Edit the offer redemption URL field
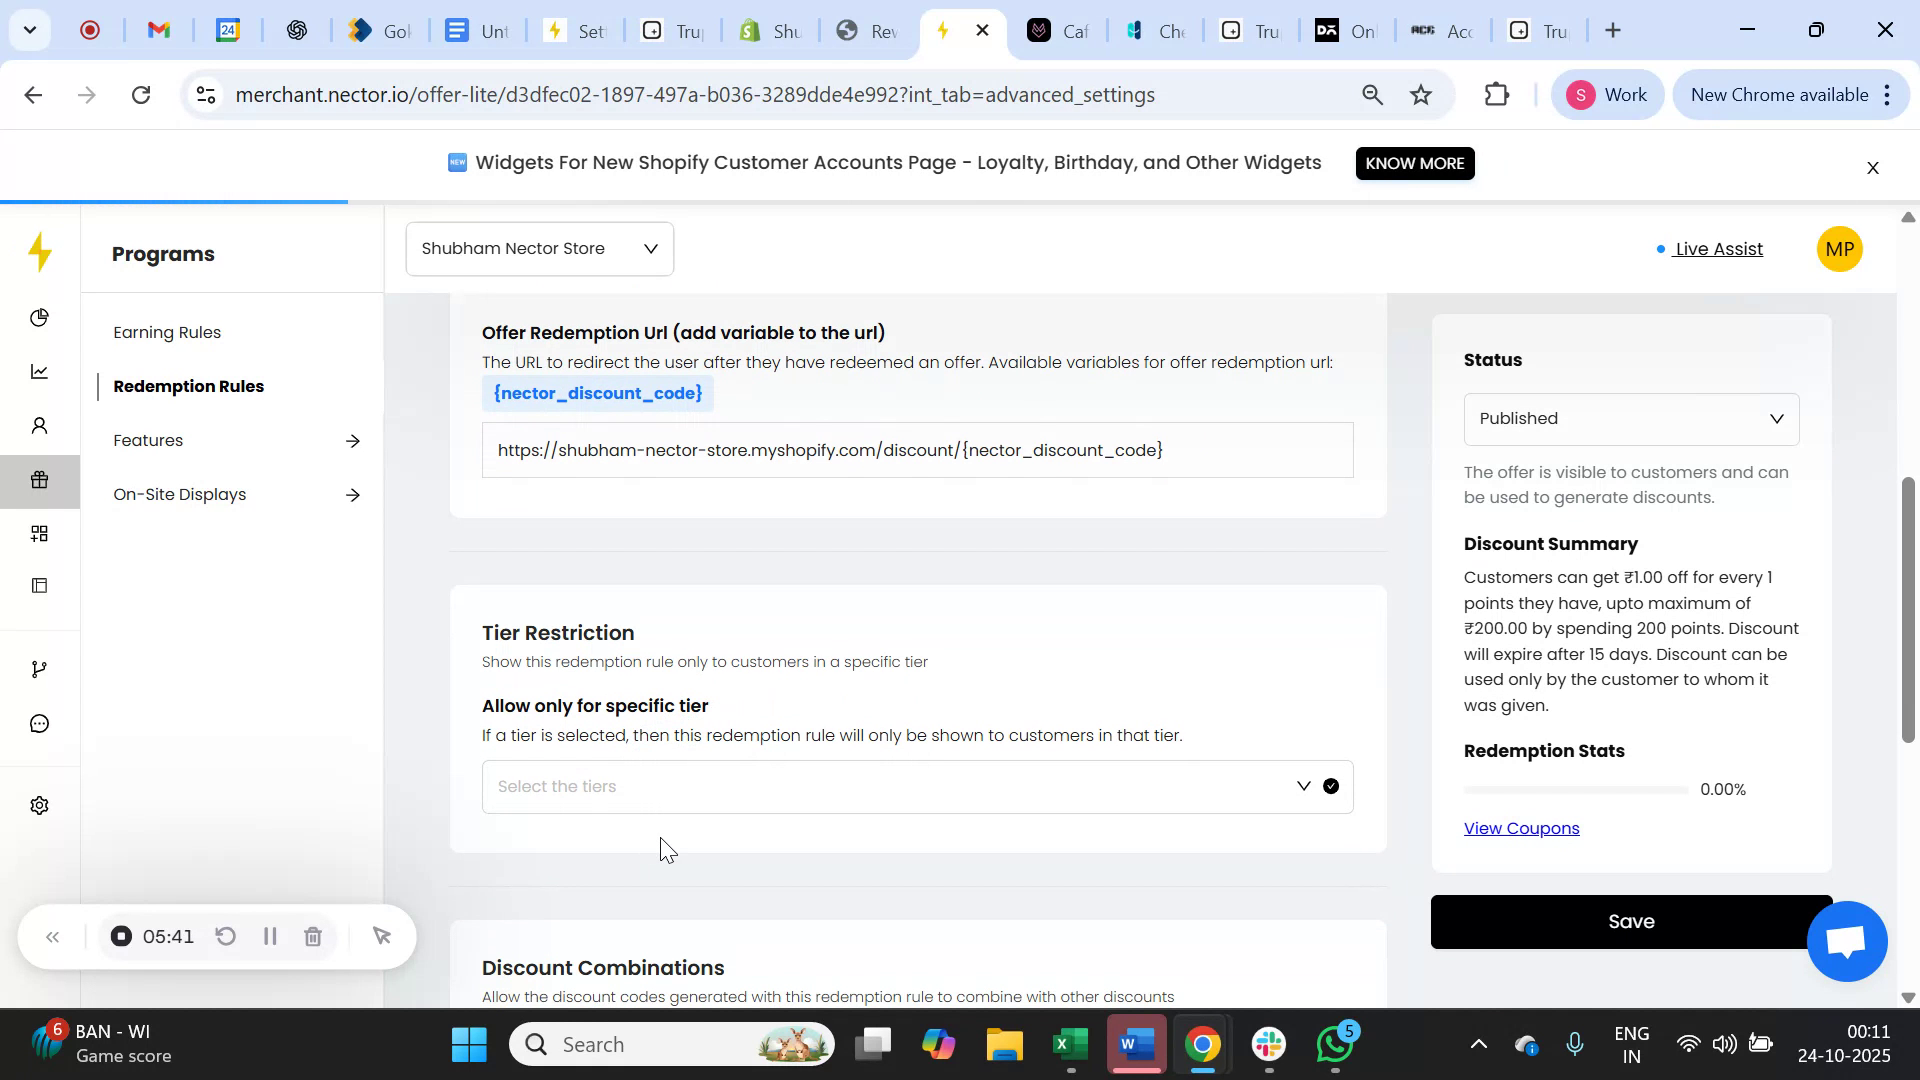The image size is (1920, 1080). (x=918, y=450)
